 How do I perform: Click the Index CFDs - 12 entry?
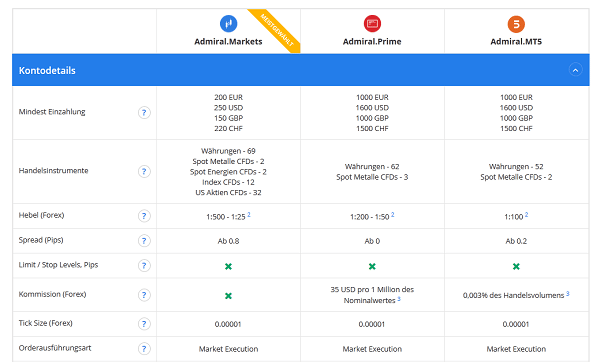click(228, 182)
